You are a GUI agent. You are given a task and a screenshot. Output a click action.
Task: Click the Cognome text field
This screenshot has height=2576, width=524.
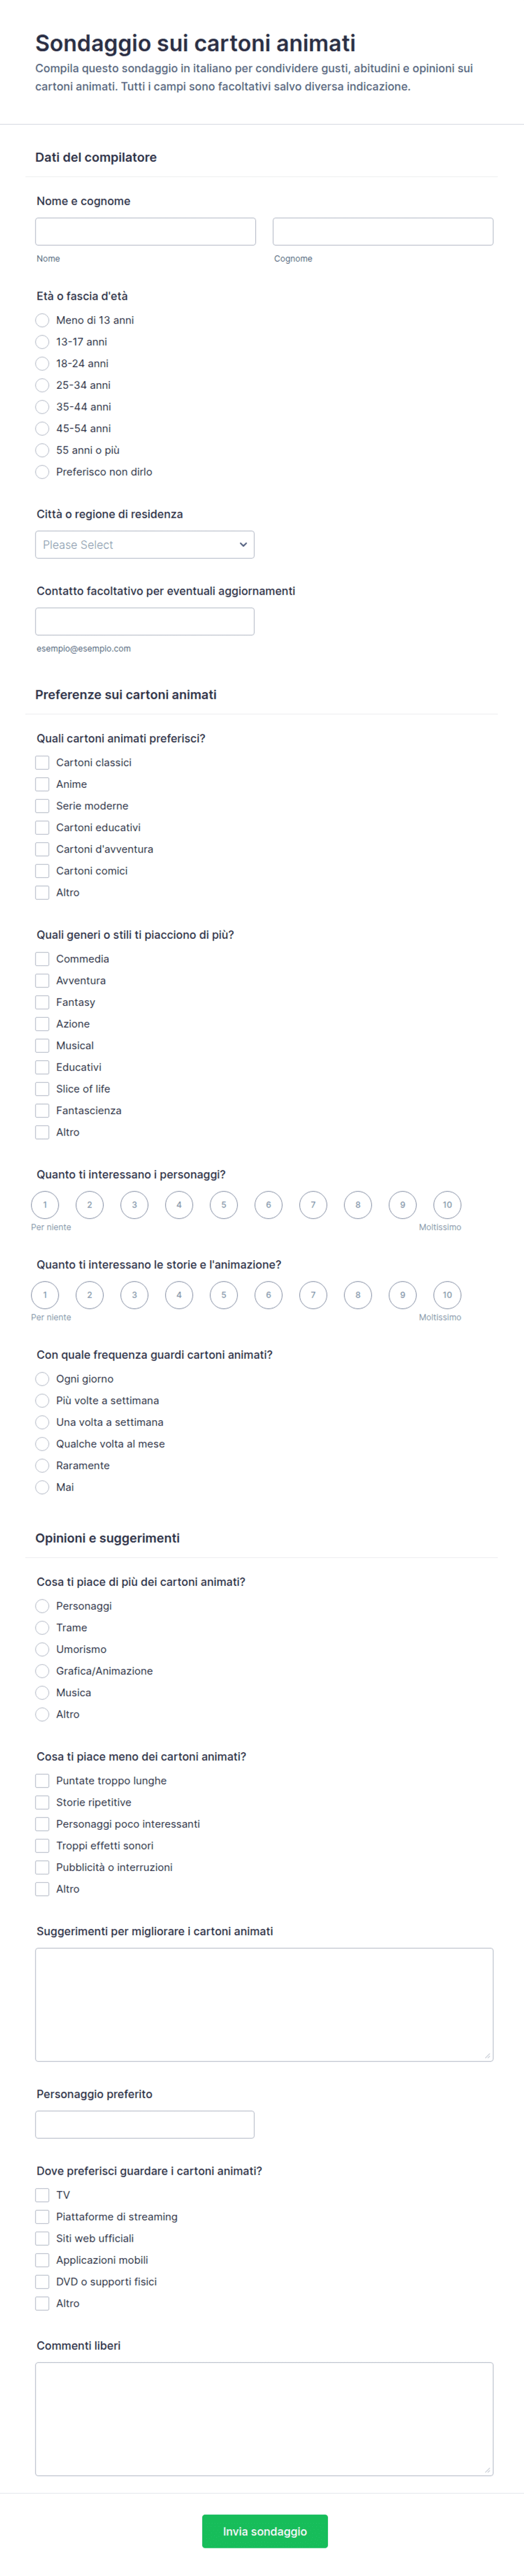pyautogui.click(x=383, y=232)
